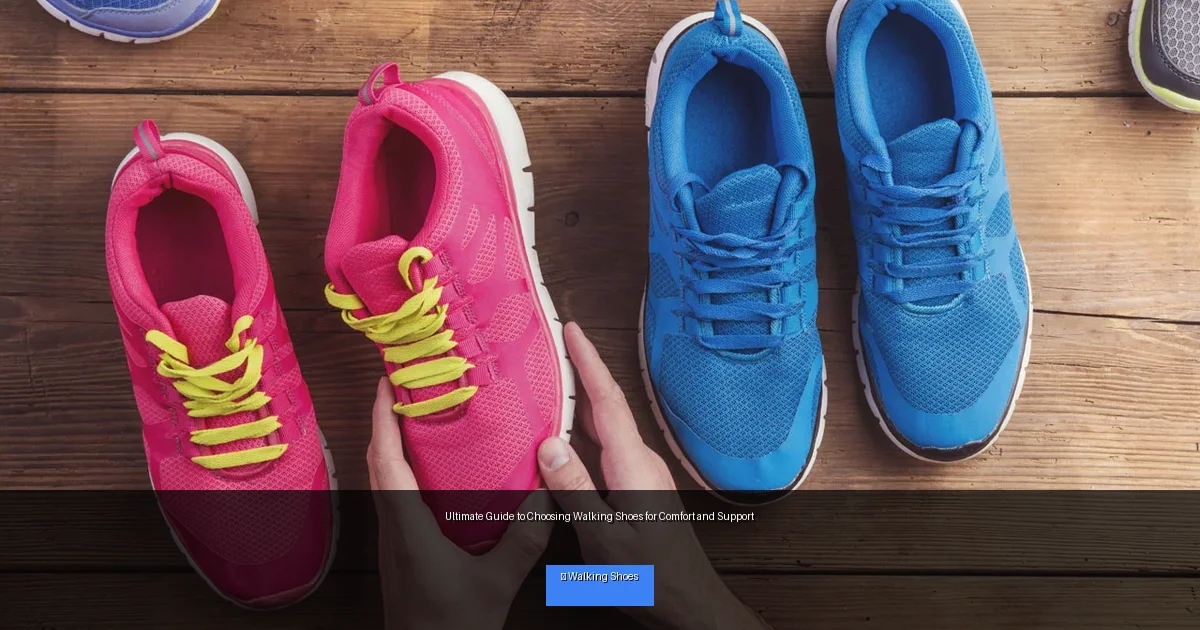Open the article via its title link

[x=600, y=516]
